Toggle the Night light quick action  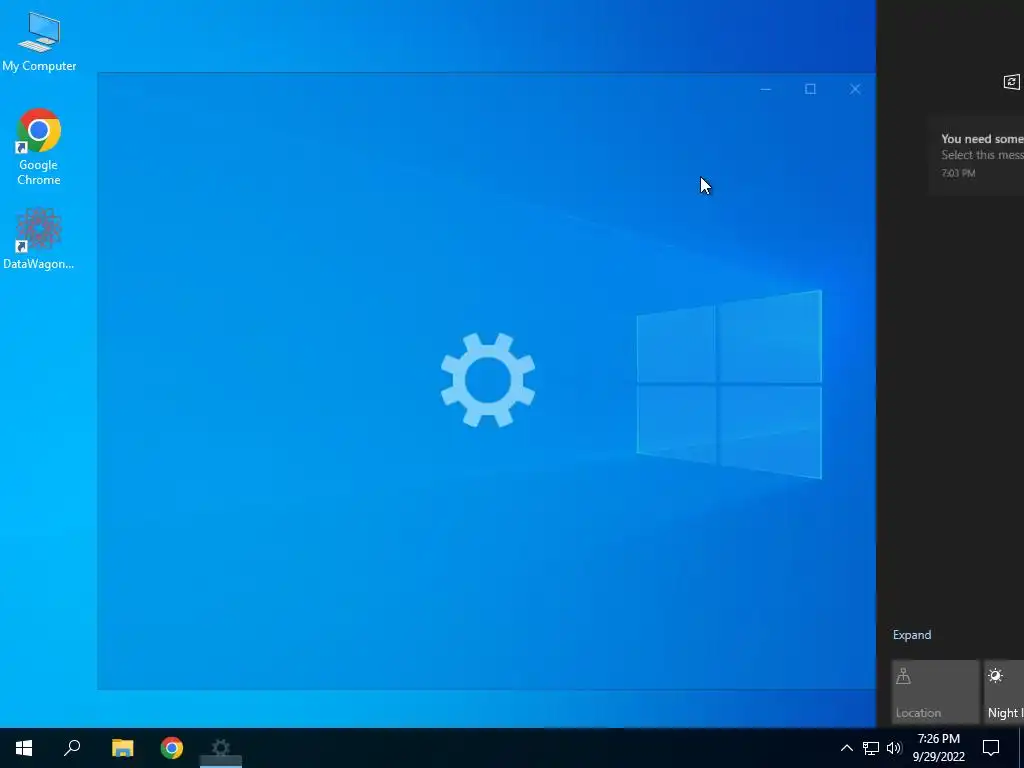pyautogui.click(x=1004, y=692)
